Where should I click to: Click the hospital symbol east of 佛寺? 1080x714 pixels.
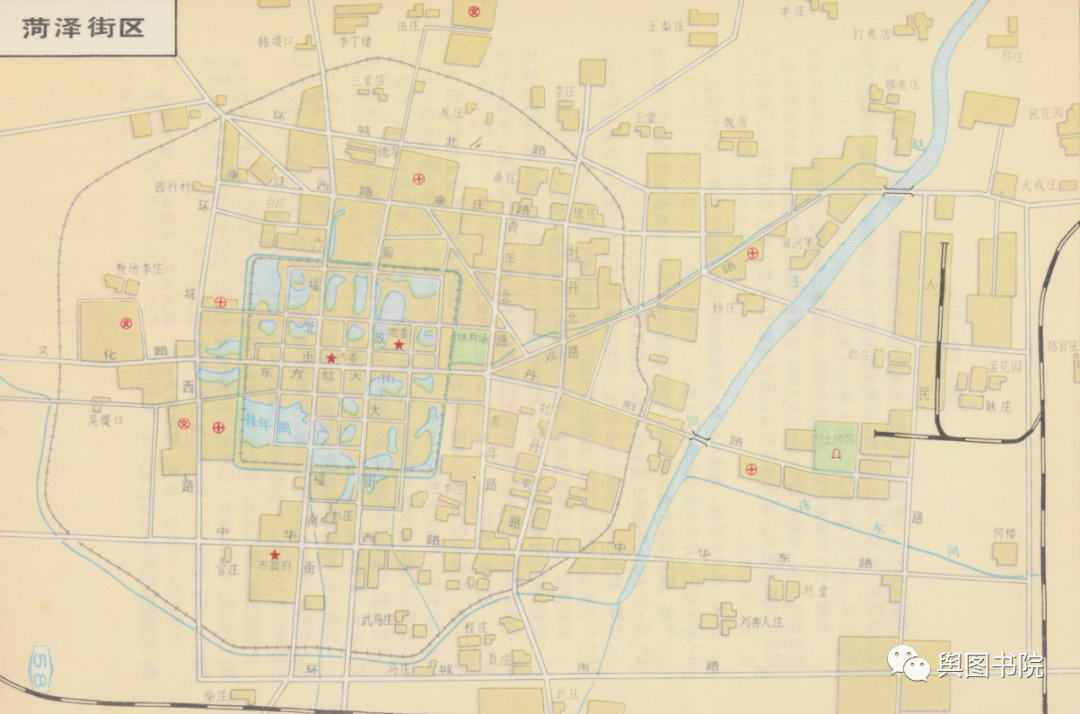point(418,179)
